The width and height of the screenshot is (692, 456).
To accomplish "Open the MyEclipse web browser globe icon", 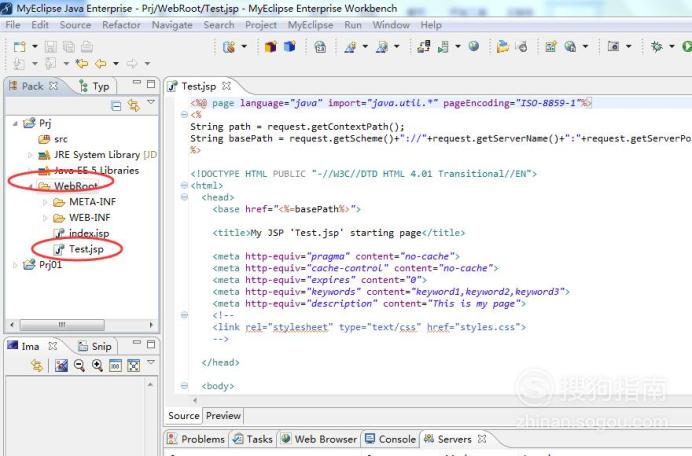I will (474, 46).
